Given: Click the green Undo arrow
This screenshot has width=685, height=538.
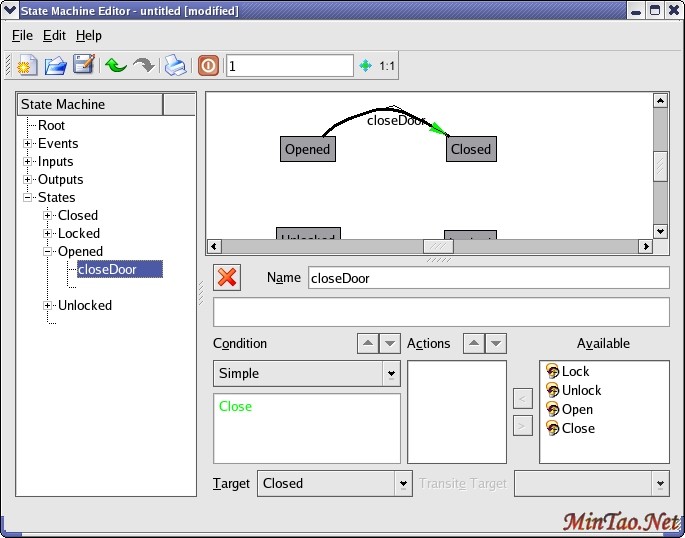Looking at the screenshot, I should [x=115, y=66].
